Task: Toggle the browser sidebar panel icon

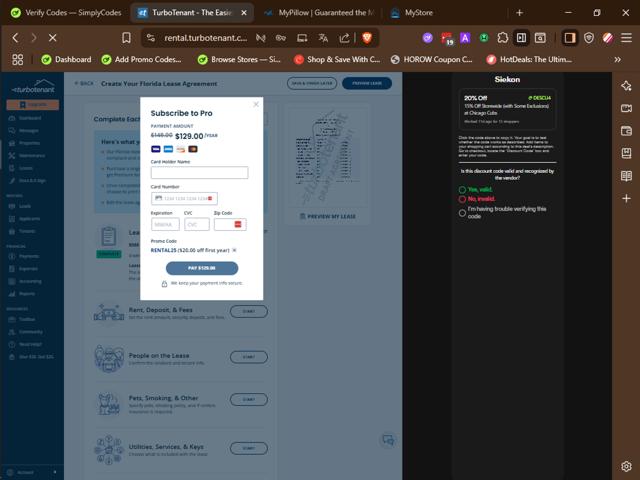Action: 569,38
